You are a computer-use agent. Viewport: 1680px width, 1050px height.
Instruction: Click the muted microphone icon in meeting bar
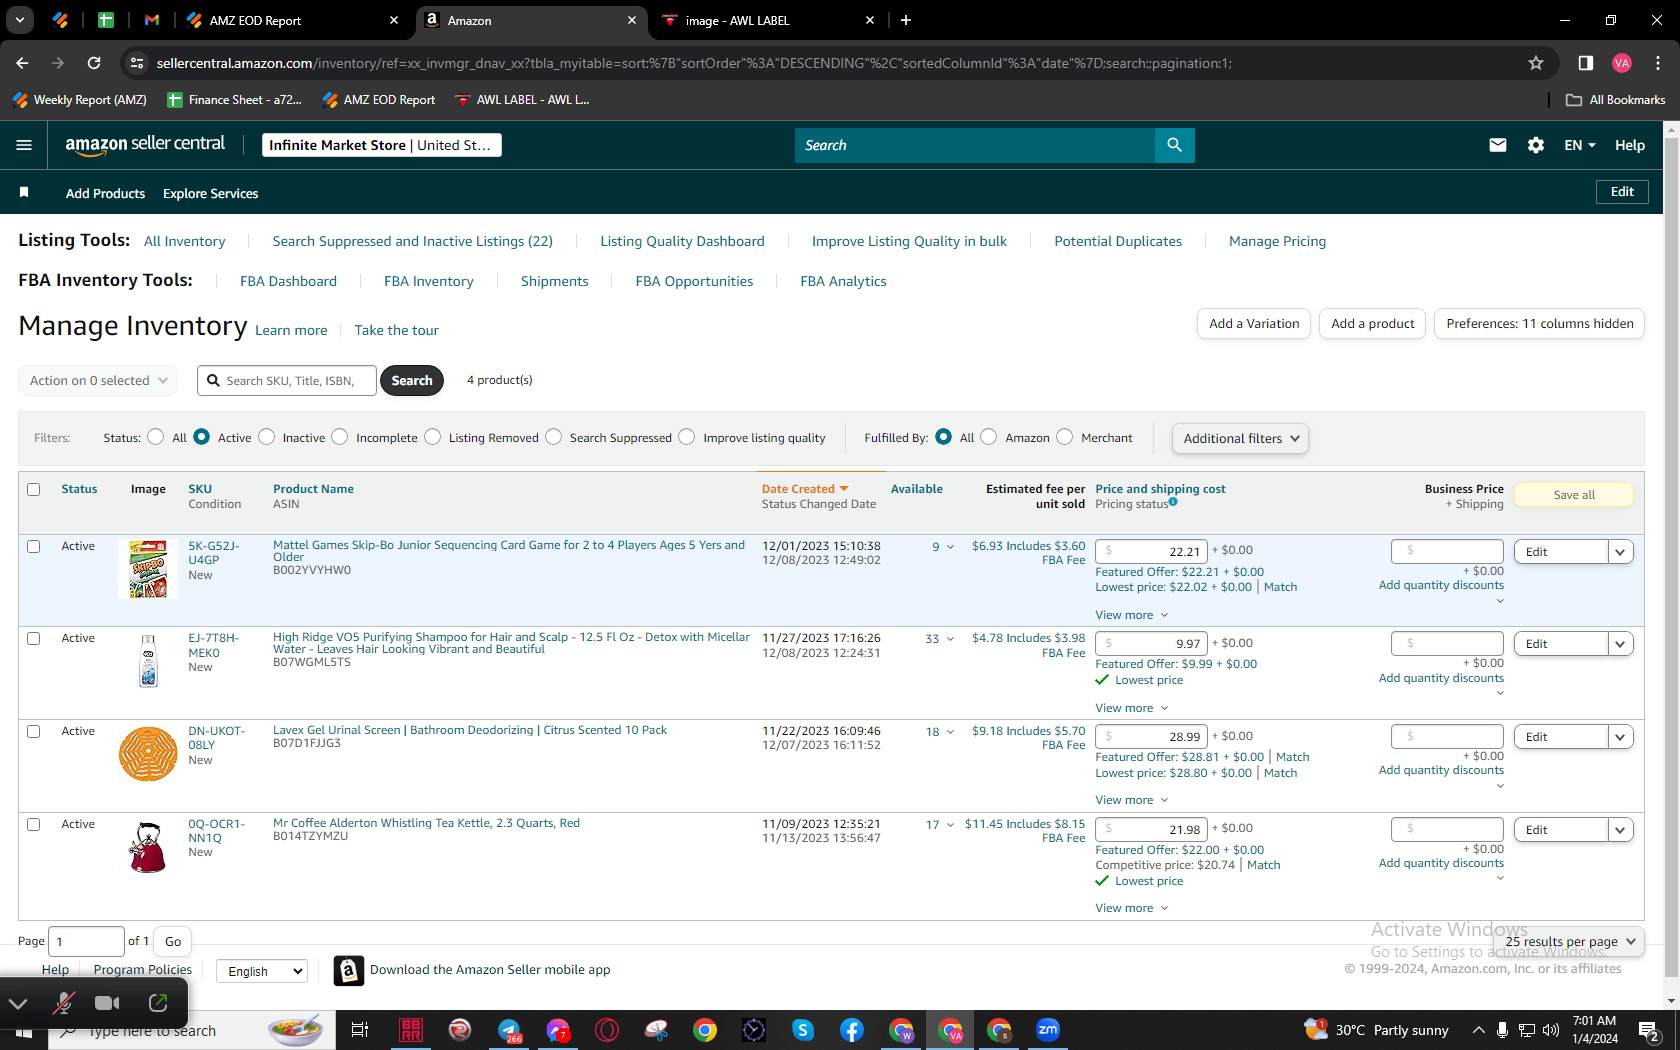point(63,1003)
